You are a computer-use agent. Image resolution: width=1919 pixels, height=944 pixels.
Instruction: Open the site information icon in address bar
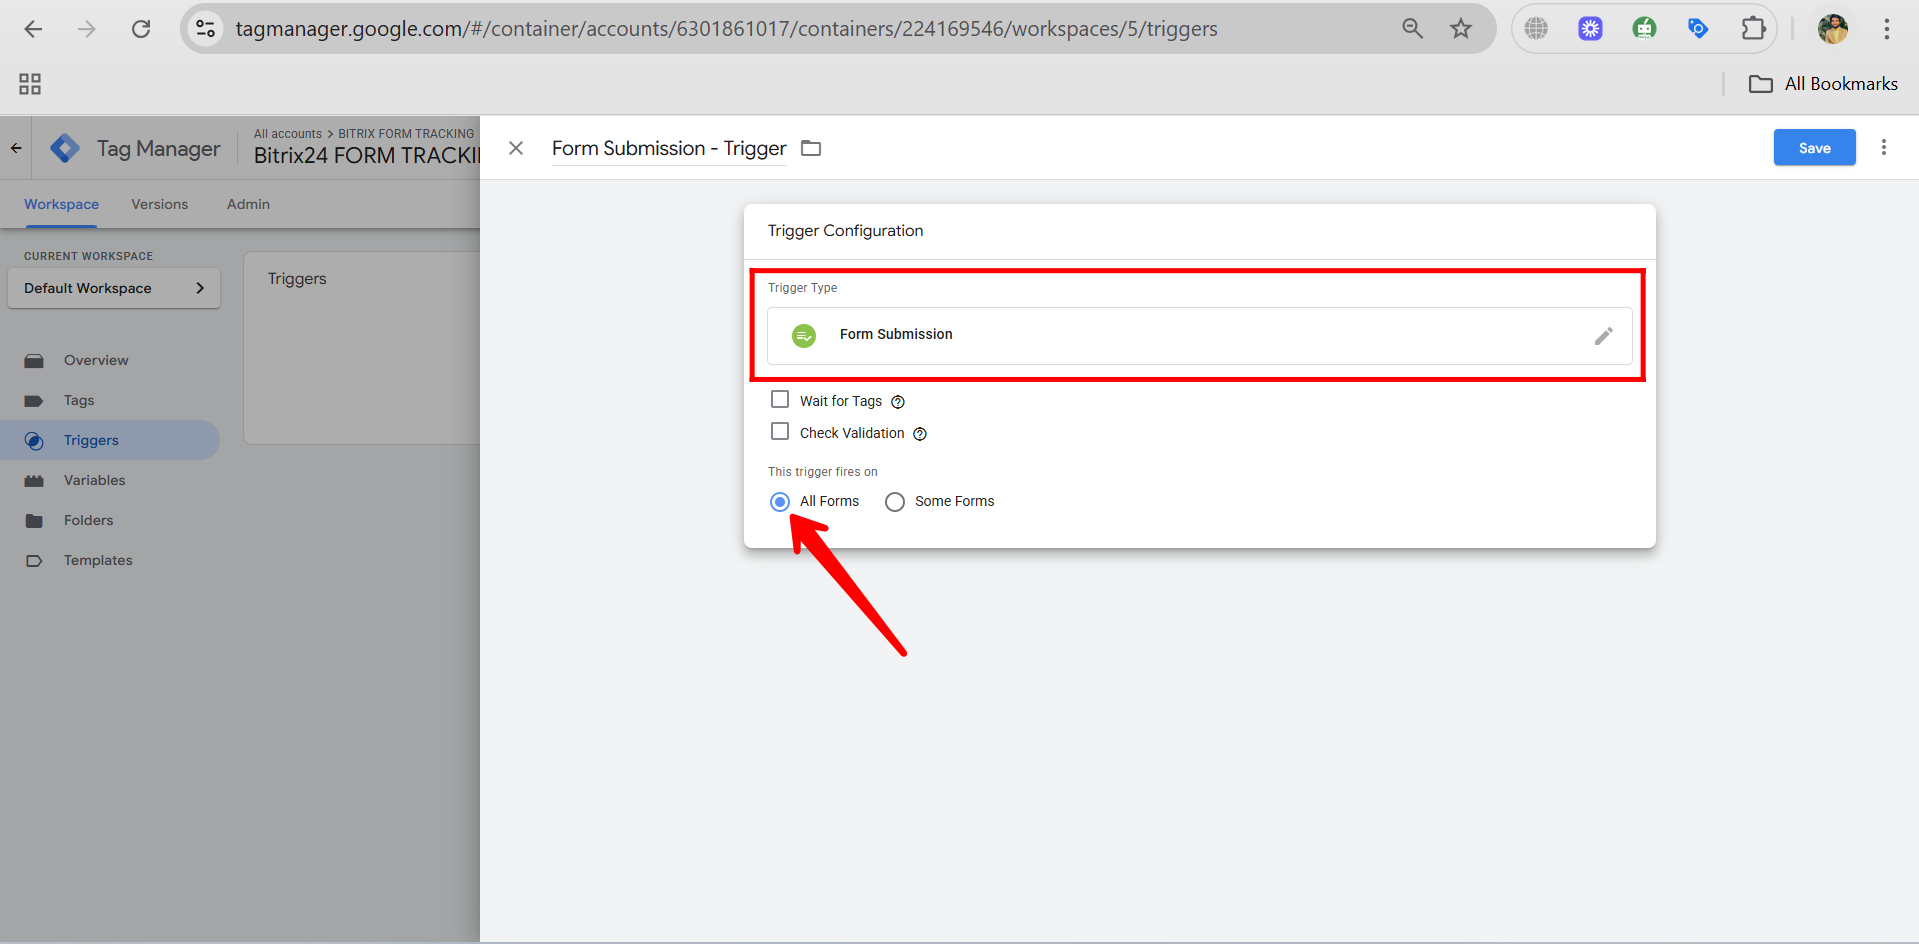click(206, 29)
